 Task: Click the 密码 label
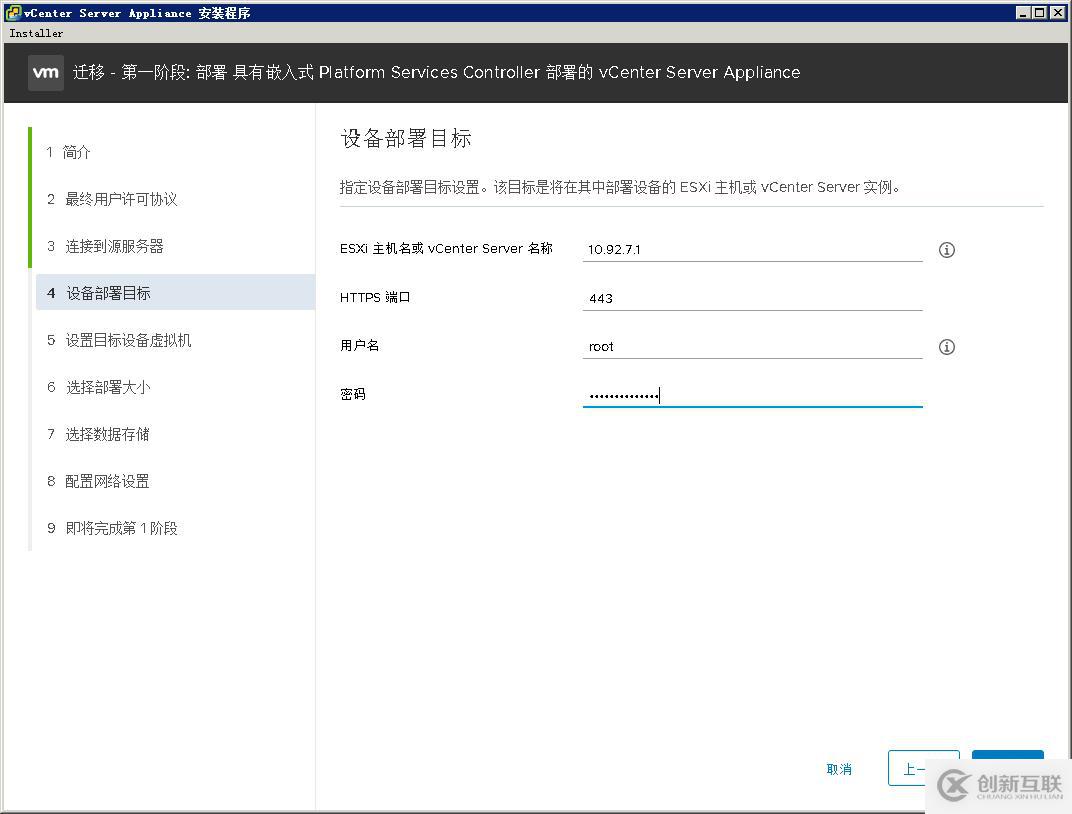(353, 394)
